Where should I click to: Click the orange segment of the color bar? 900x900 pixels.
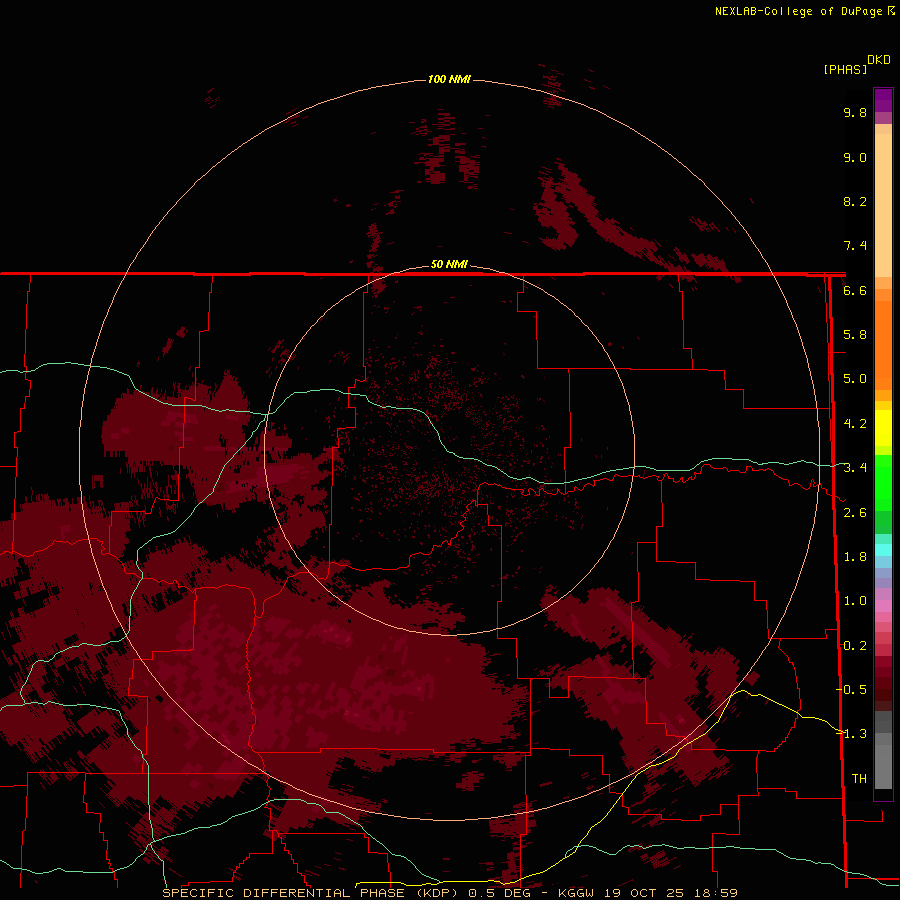click(x=883, y=344)
